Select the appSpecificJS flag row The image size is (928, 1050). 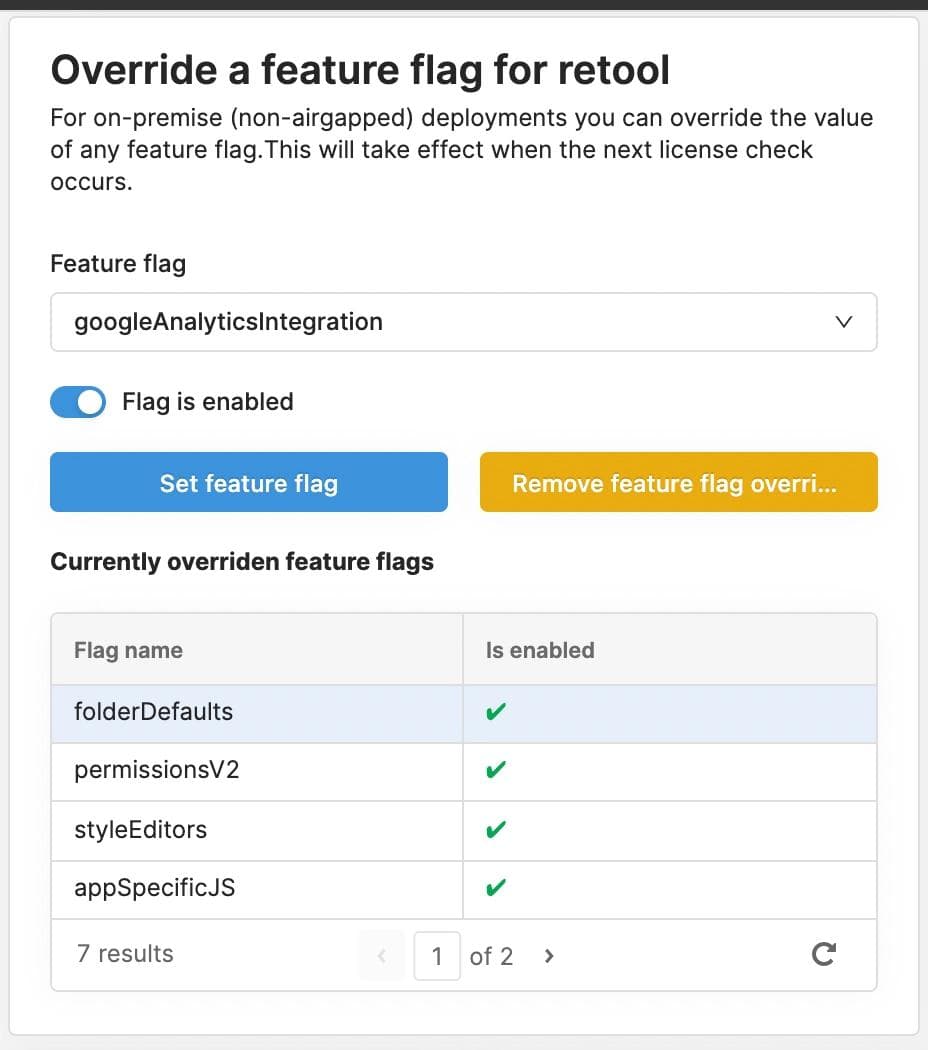[155, 888]
